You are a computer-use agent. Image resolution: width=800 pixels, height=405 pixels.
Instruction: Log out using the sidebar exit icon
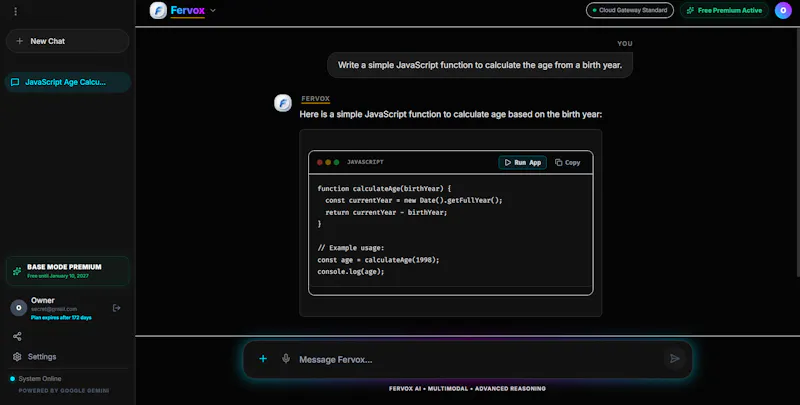click(116, 308)
